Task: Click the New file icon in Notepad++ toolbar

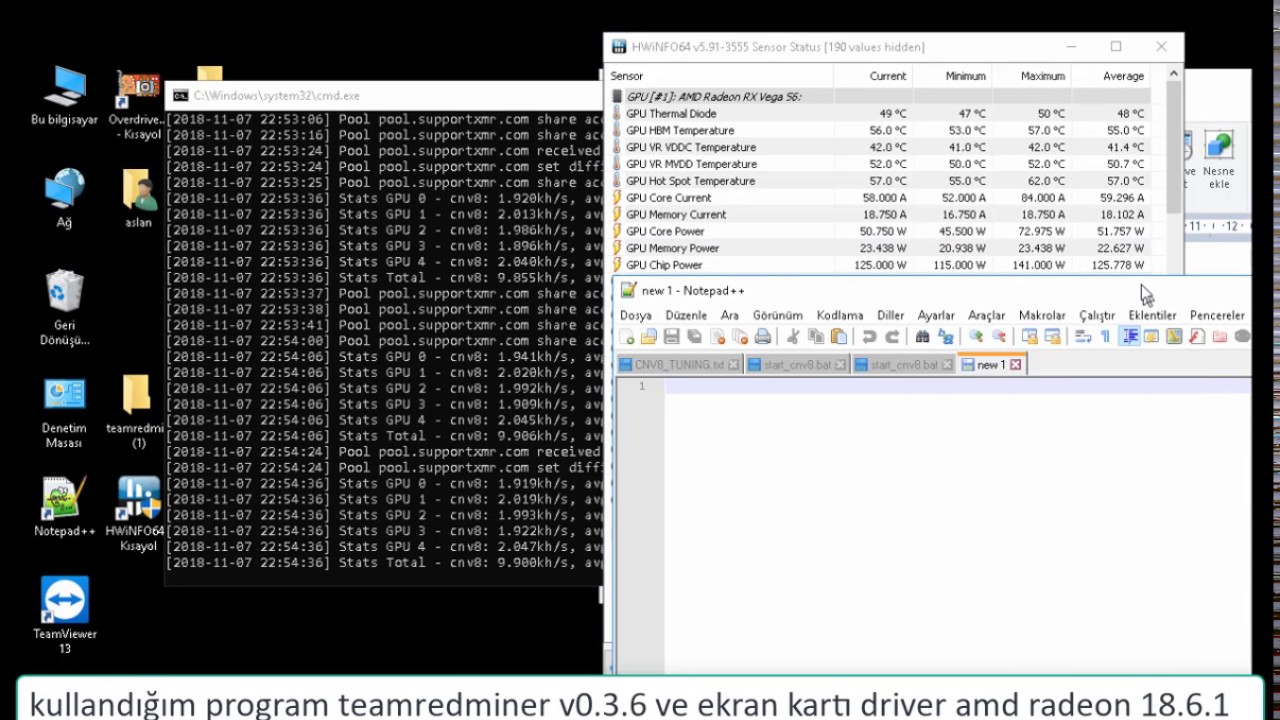Action: pos(626,337)
